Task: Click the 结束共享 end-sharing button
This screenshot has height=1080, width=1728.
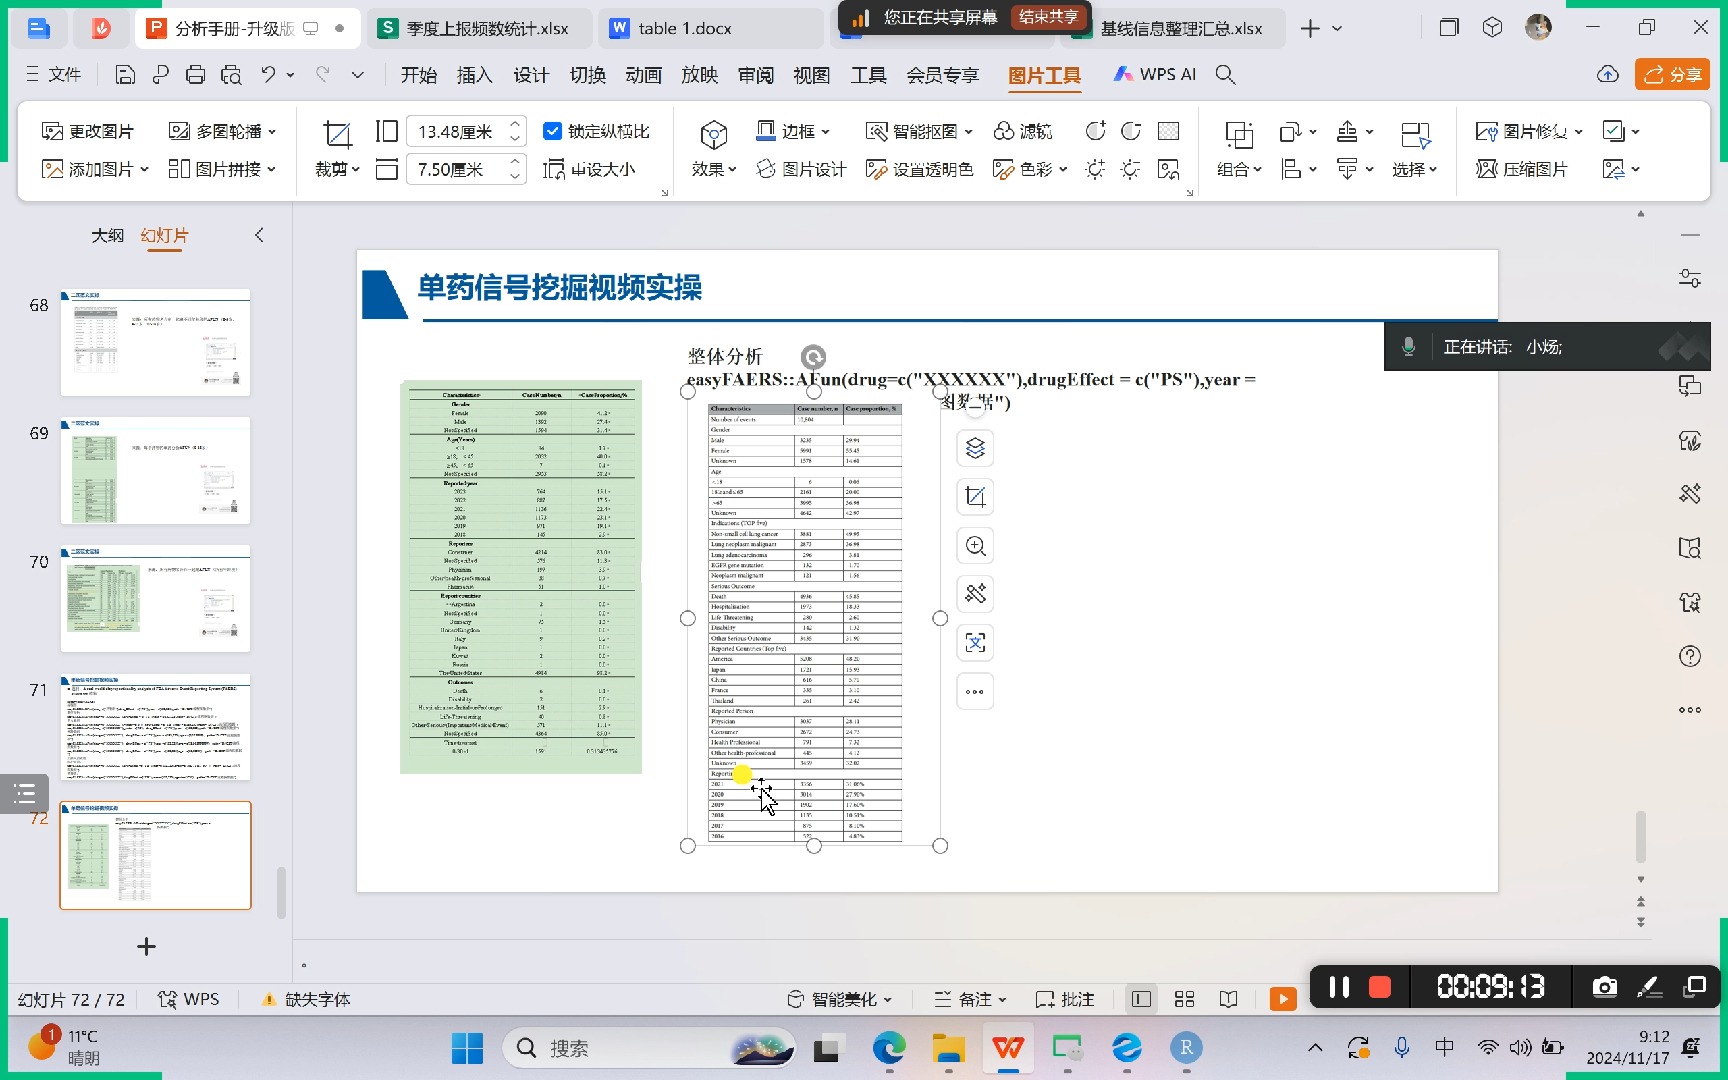Action: point(1047,17)
